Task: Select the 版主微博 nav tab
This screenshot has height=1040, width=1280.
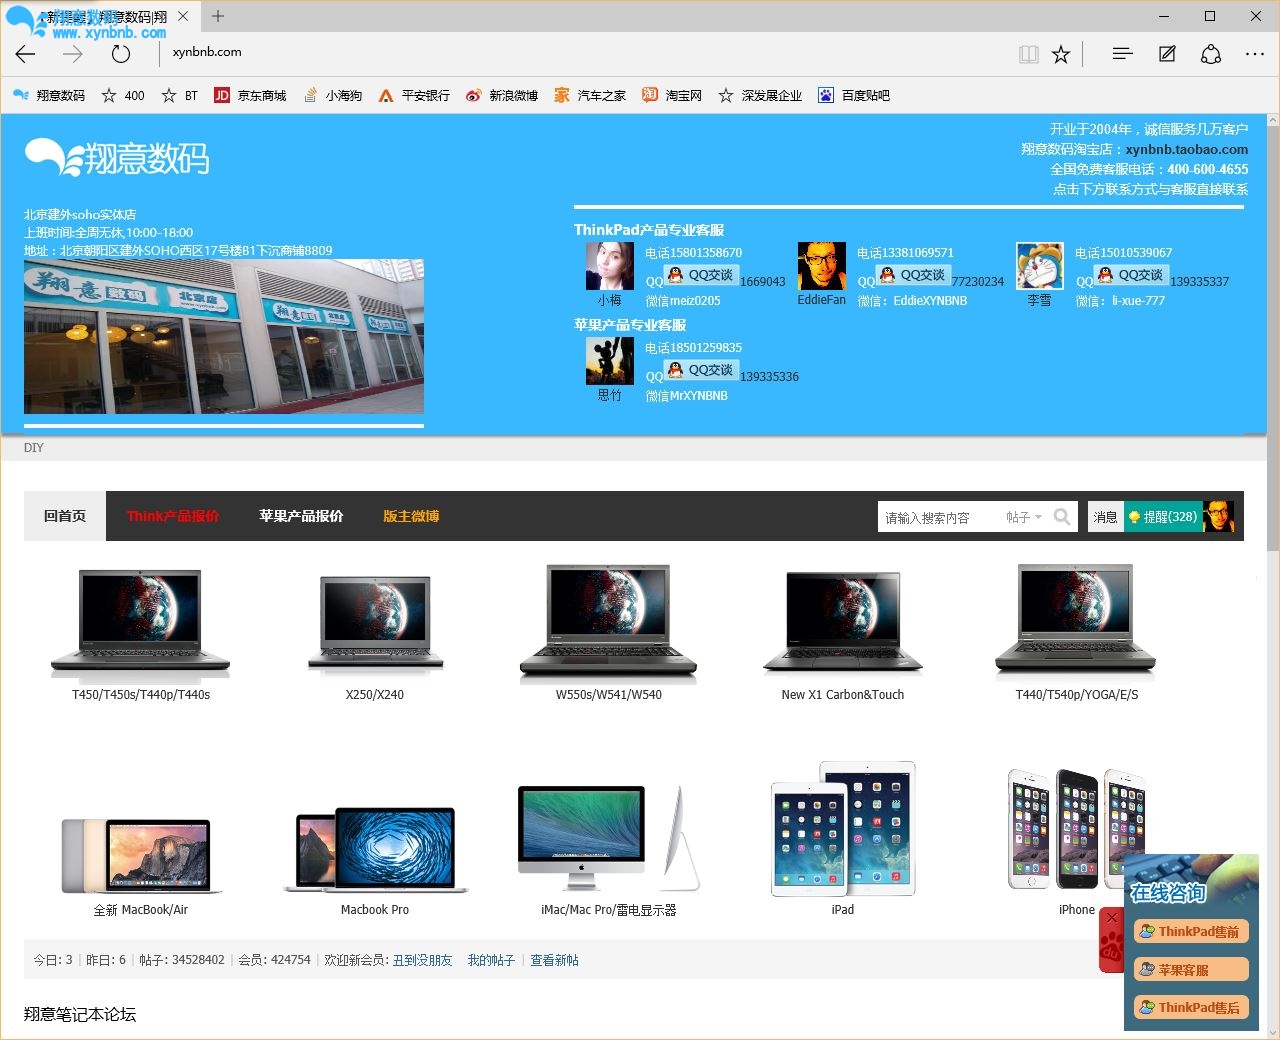Action: tap(411, 516)
